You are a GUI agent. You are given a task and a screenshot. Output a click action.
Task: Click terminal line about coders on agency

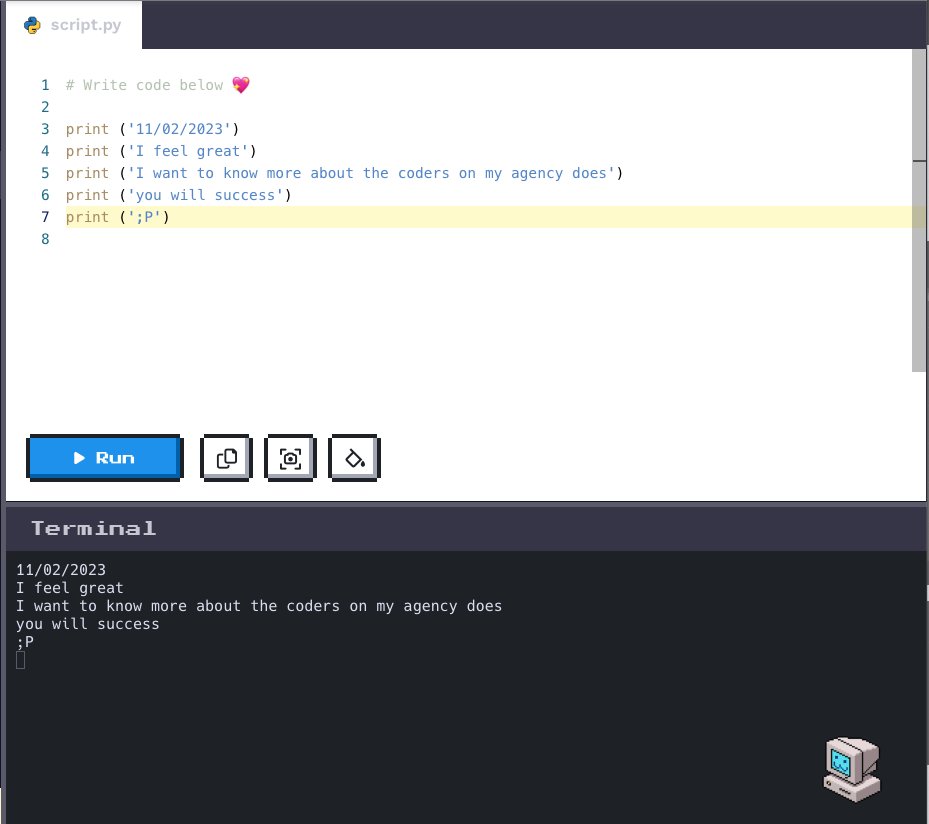259,606
